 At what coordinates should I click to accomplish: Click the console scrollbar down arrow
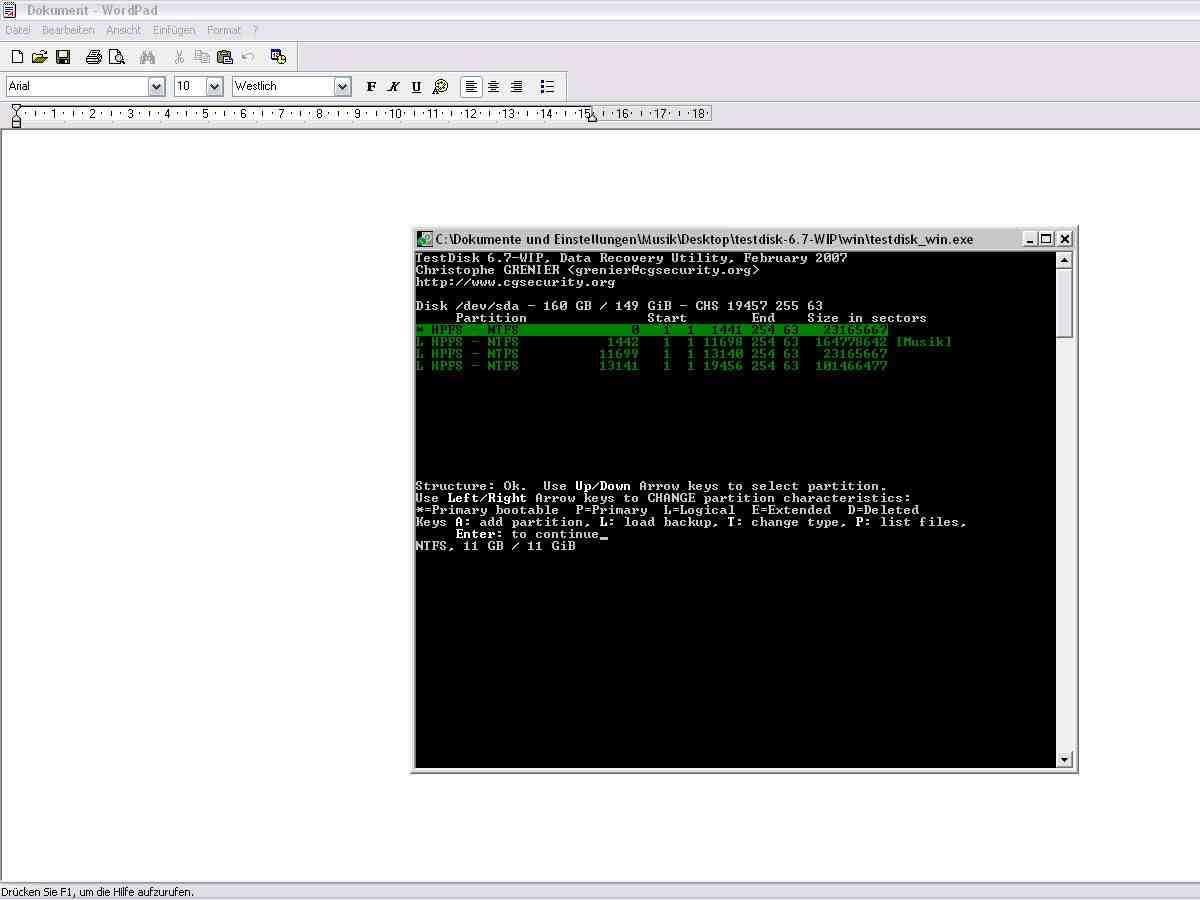click(1064, 760)
